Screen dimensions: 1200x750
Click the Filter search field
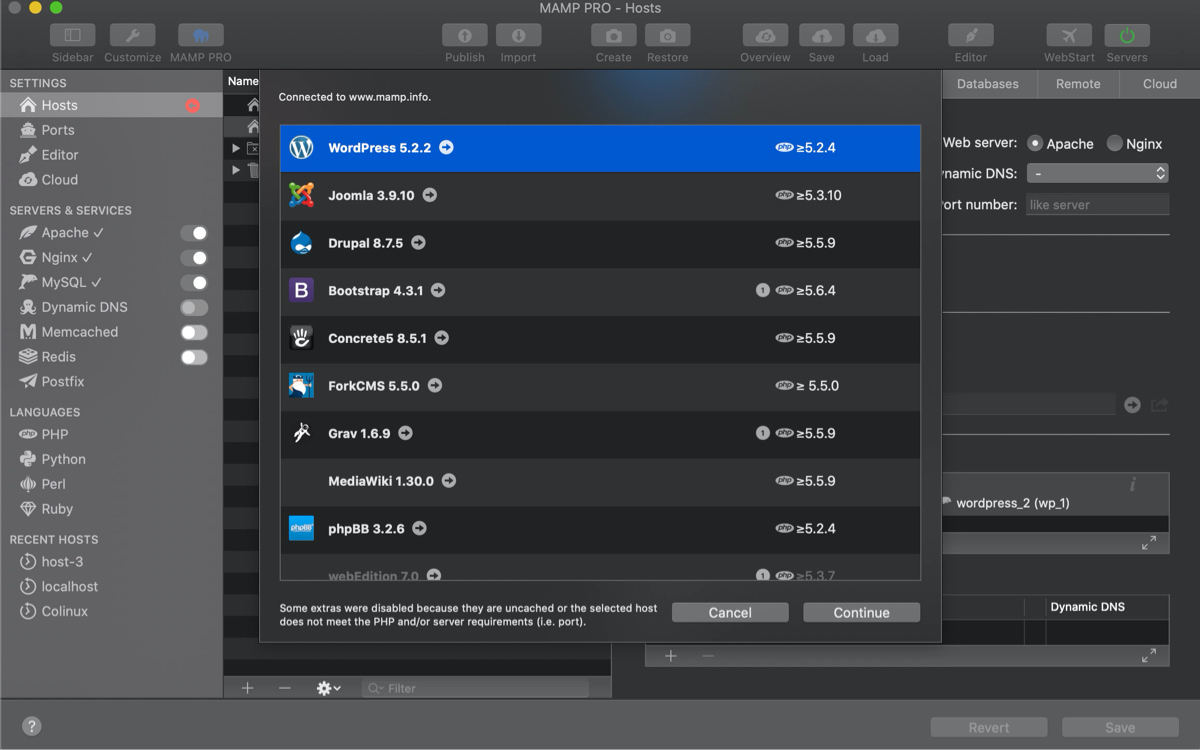coord(475,688)
